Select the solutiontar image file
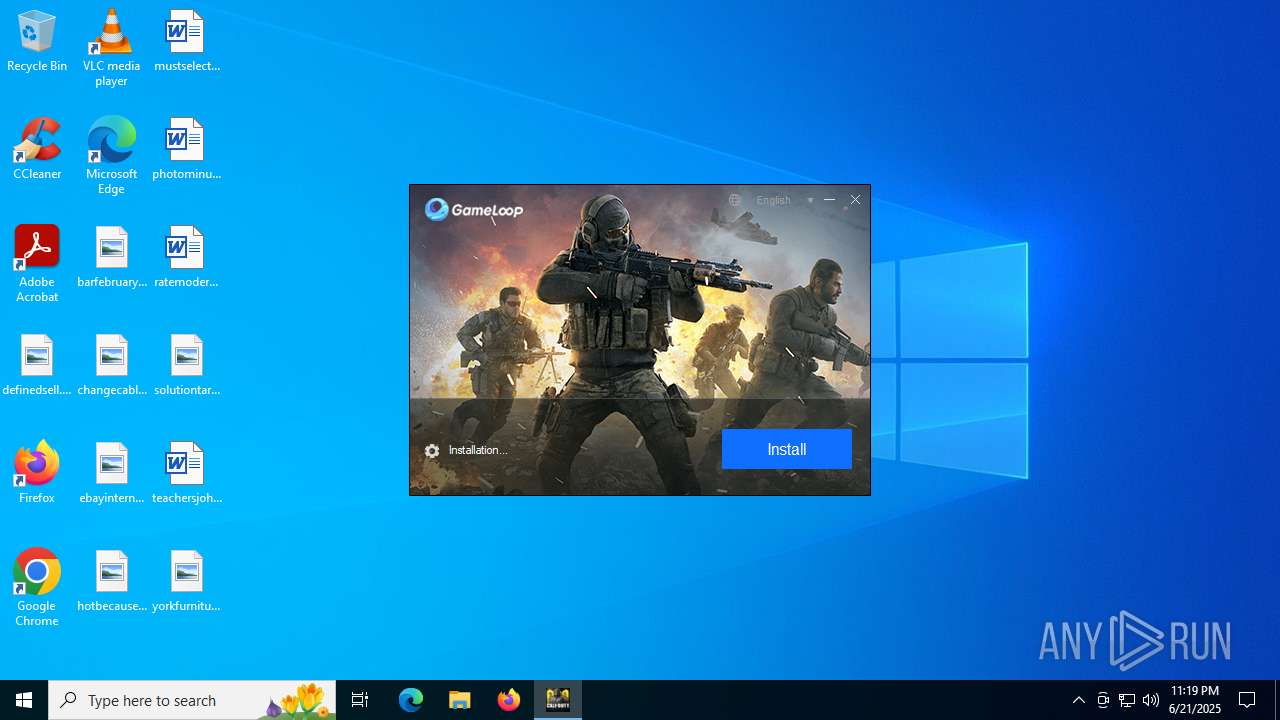Image resolution: width=1280 pixels, height=720 pixels. pyautogui.click(x=186, y=365)
